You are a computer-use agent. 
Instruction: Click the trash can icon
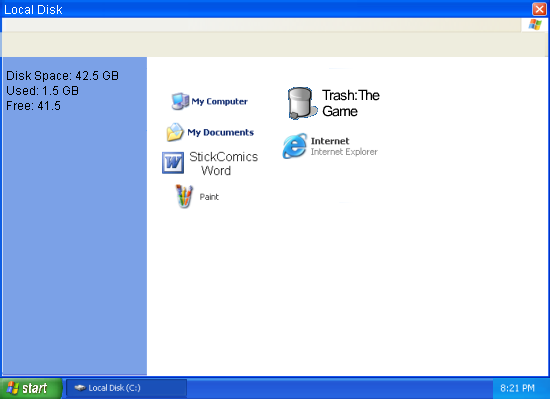click(x=302, y=103)
